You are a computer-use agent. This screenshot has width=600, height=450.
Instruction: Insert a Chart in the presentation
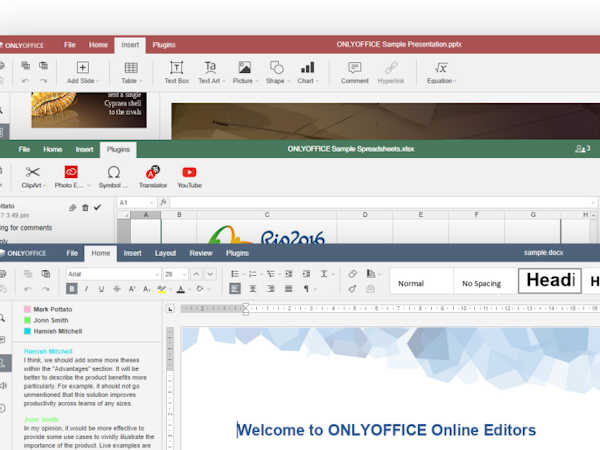click(x=308, y=73)
